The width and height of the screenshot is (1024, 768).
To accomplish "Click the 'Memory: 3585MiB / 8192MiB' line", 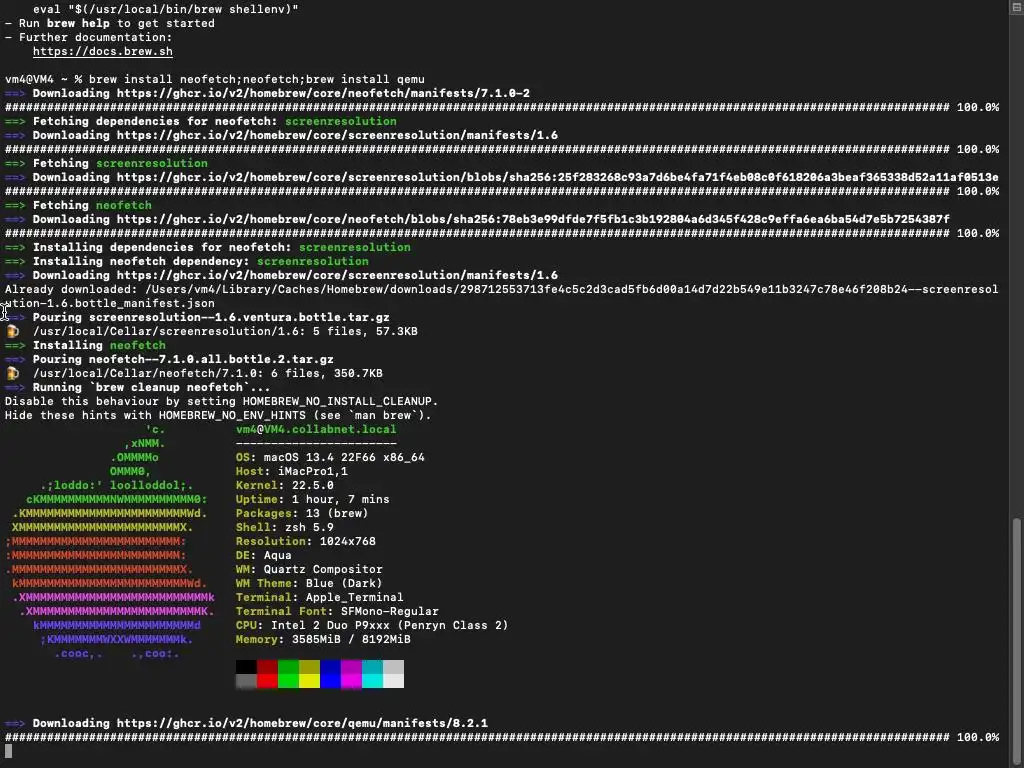I will [x=323, y=639].
